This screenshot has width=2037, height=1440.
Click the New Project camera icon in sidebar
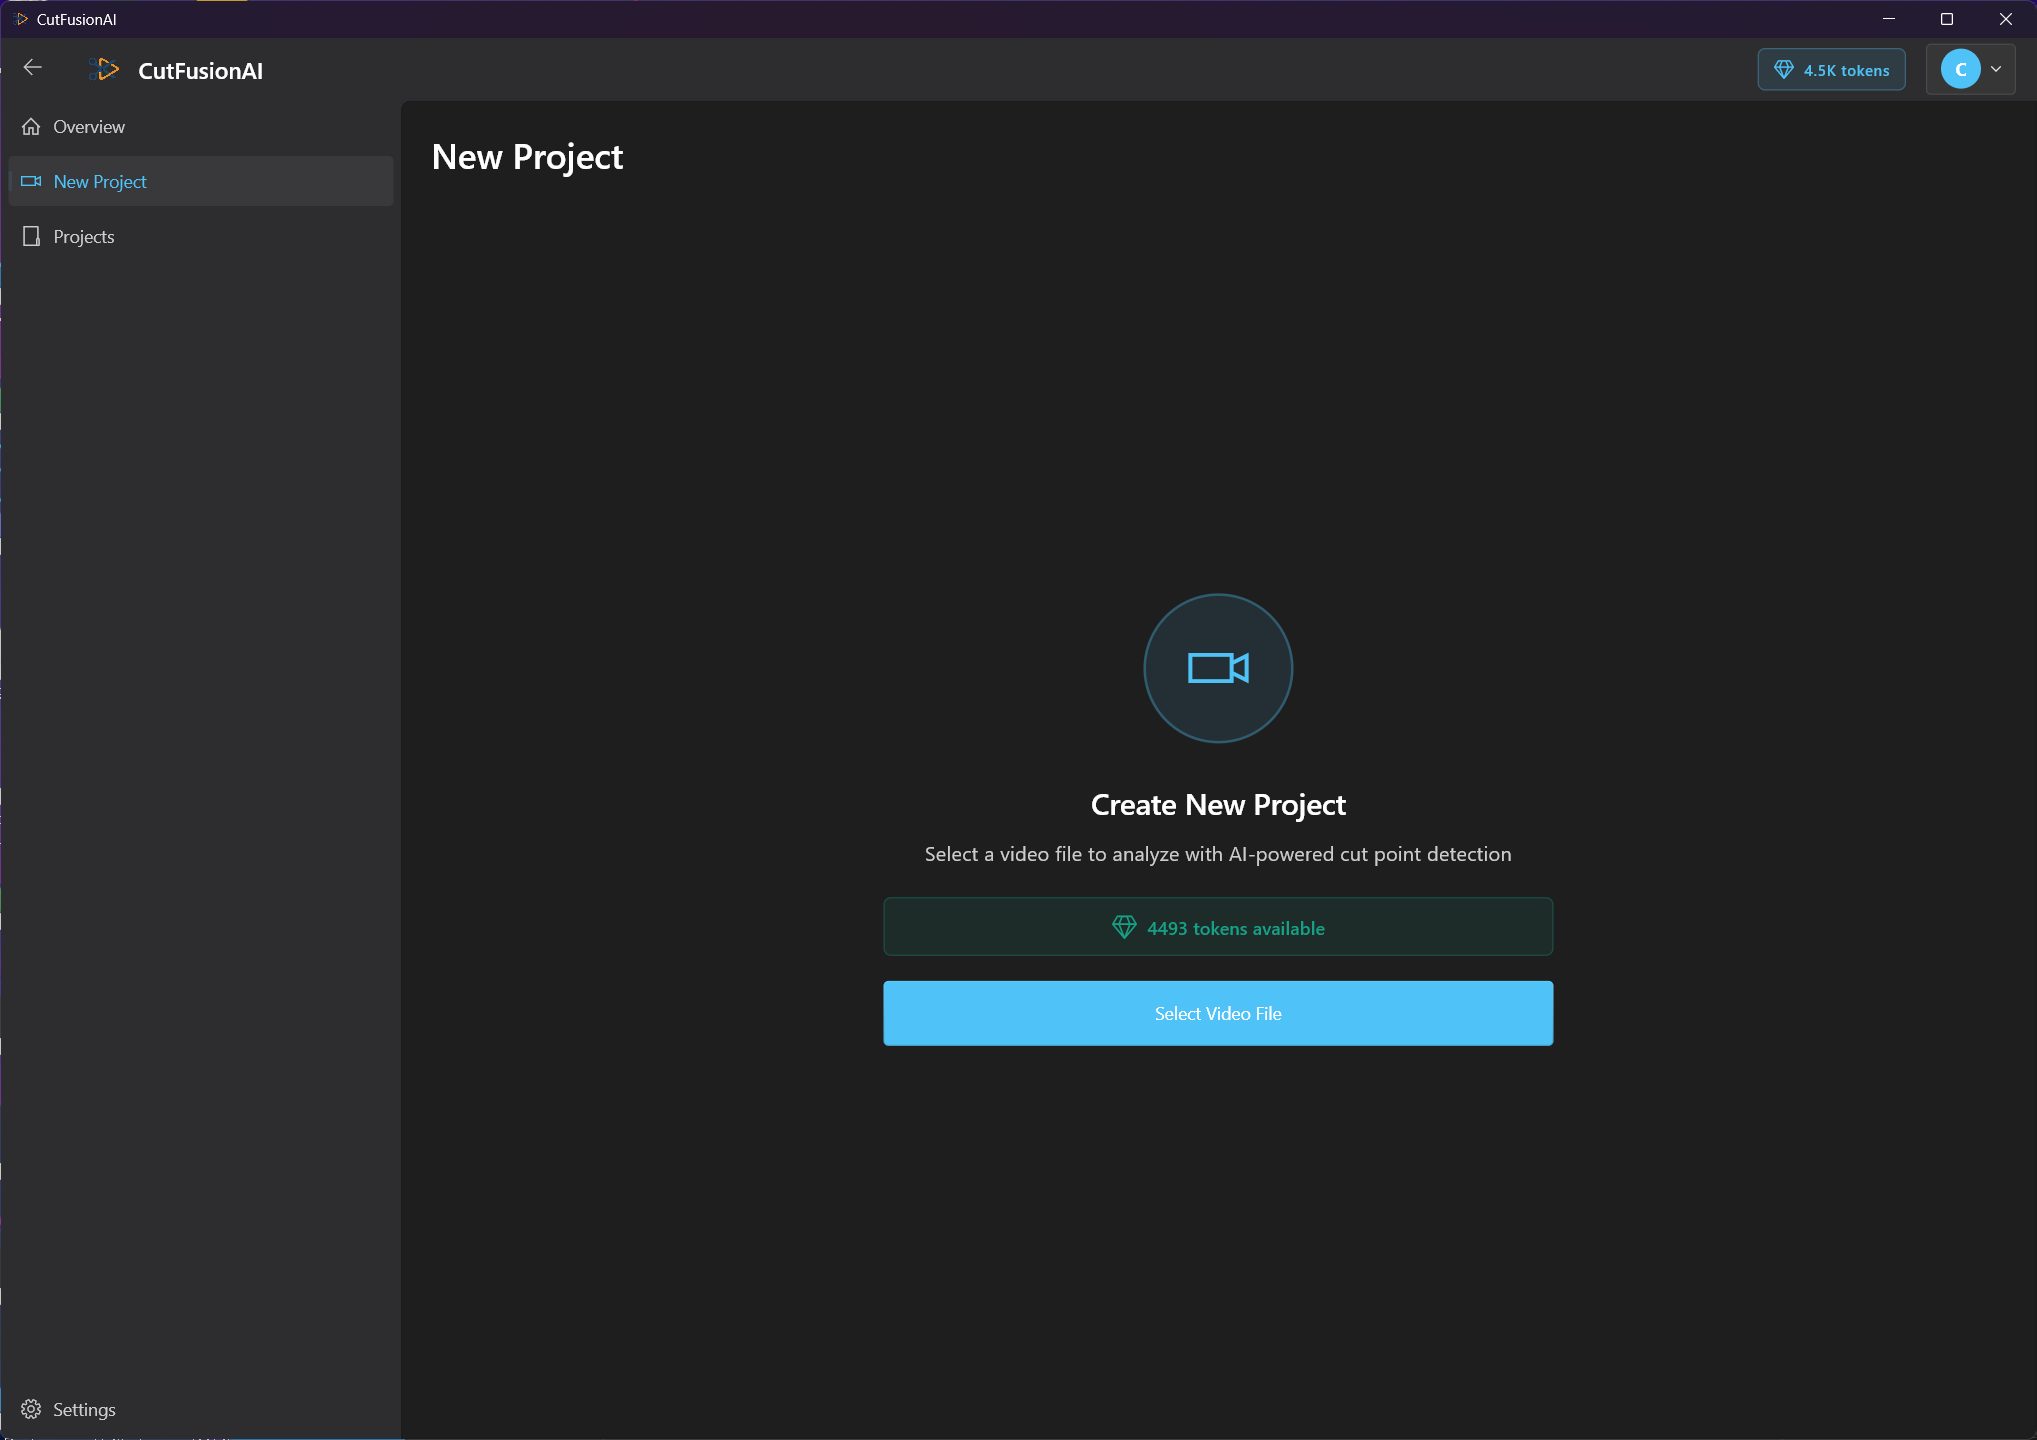[x=31, y=182]
